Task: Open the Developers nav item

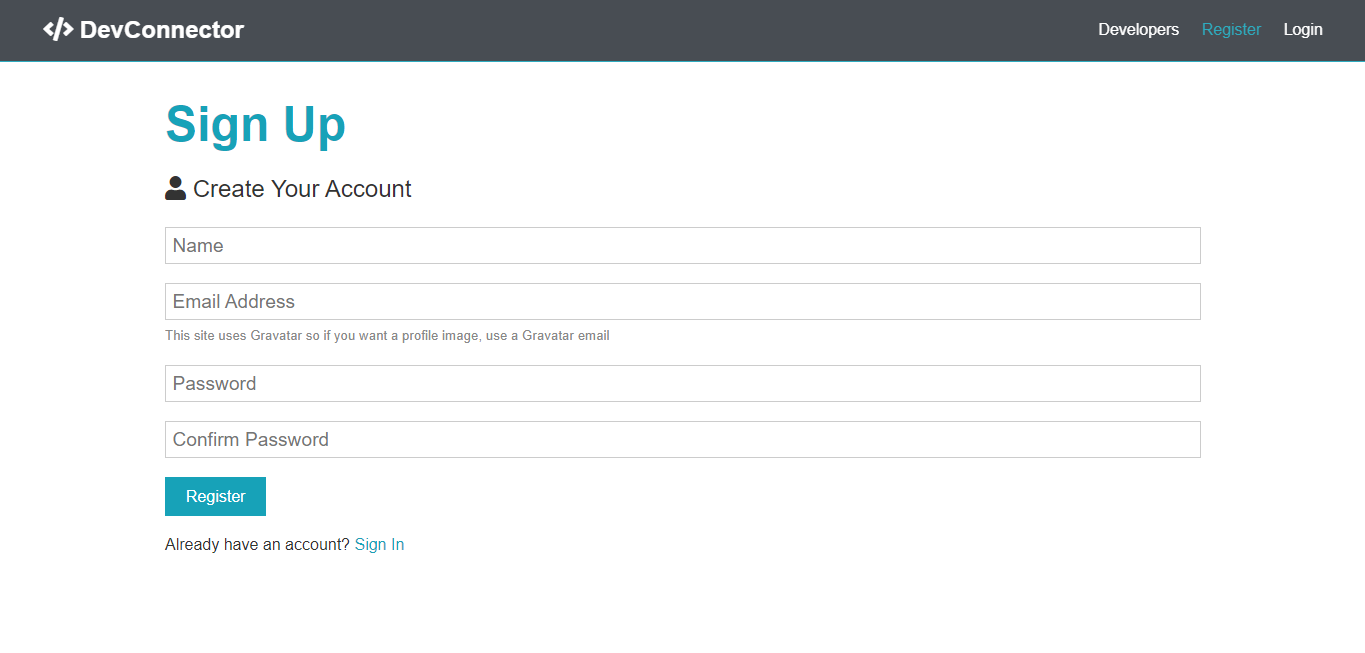Action: tap(1138, 30)
